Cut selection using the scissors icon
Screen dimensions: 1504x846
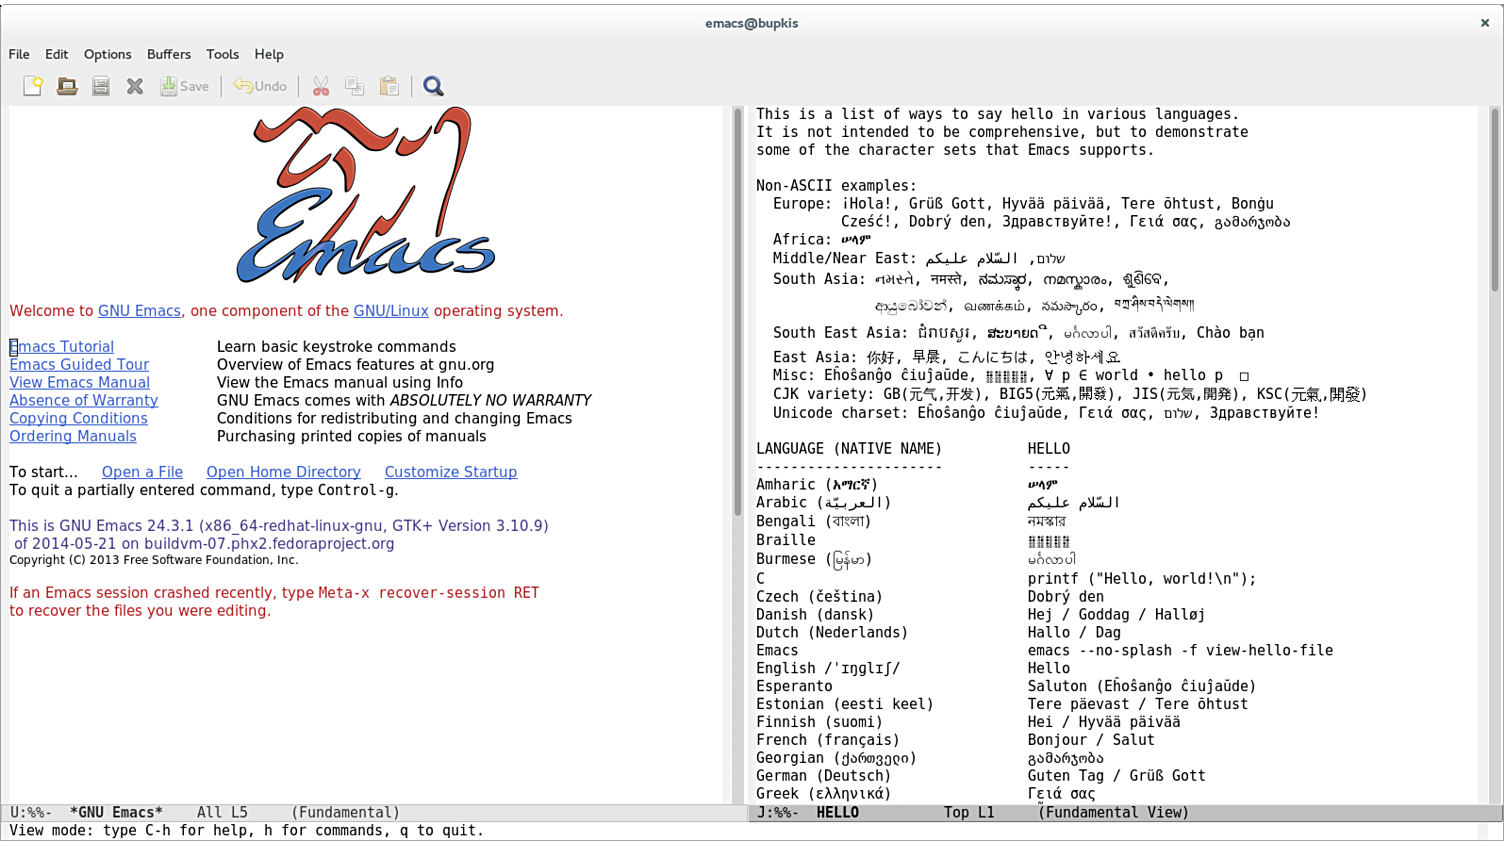click(x=321, y=86)
